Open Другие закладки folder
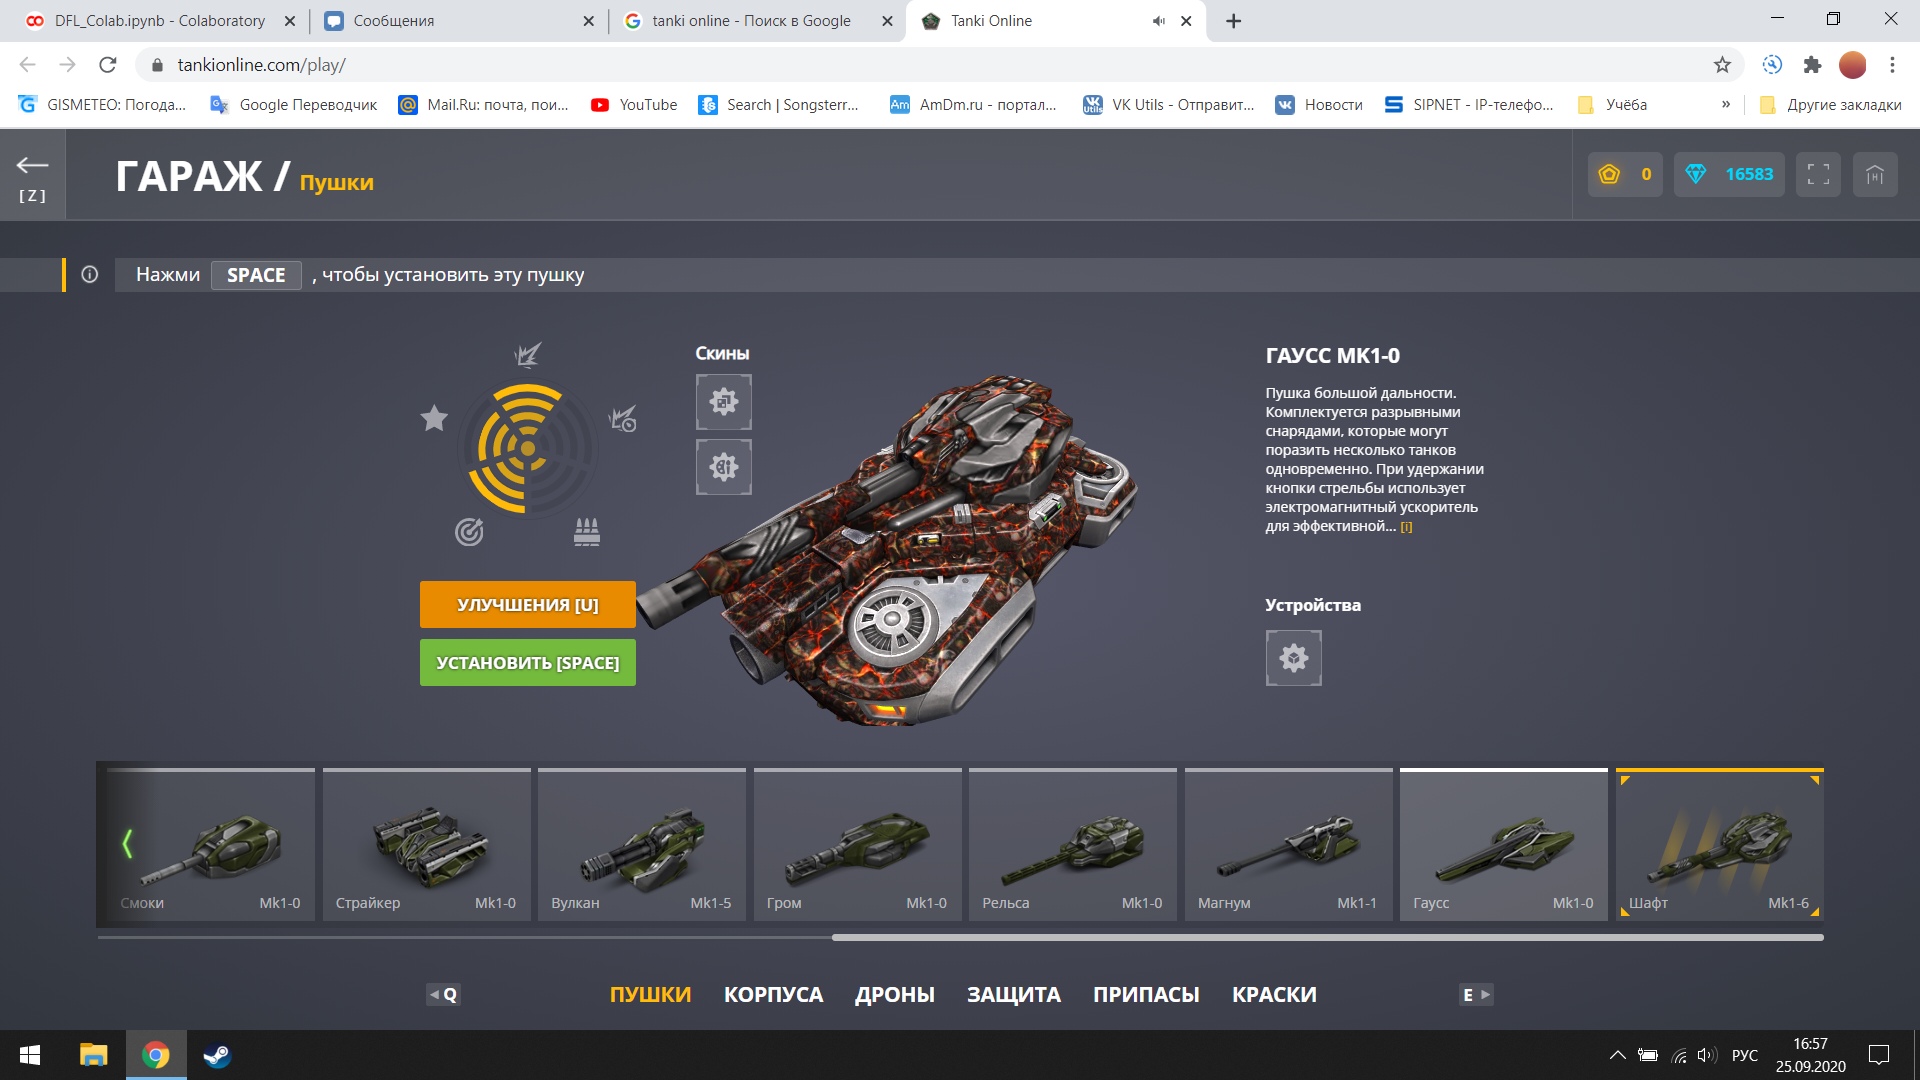This screenshot has height=1080, width=1920. (x=1830, y=105)
